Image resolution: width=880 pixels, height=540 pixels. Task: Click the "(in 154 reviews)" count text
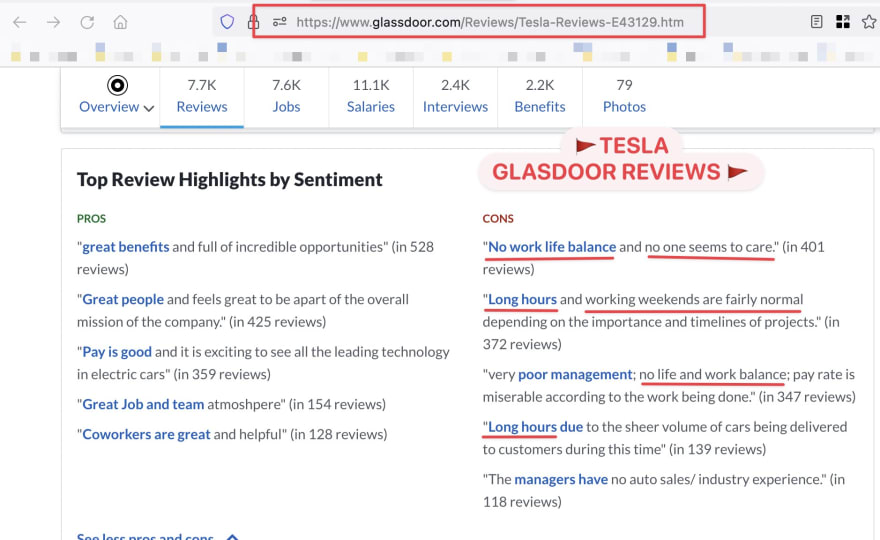coord(337,404)
